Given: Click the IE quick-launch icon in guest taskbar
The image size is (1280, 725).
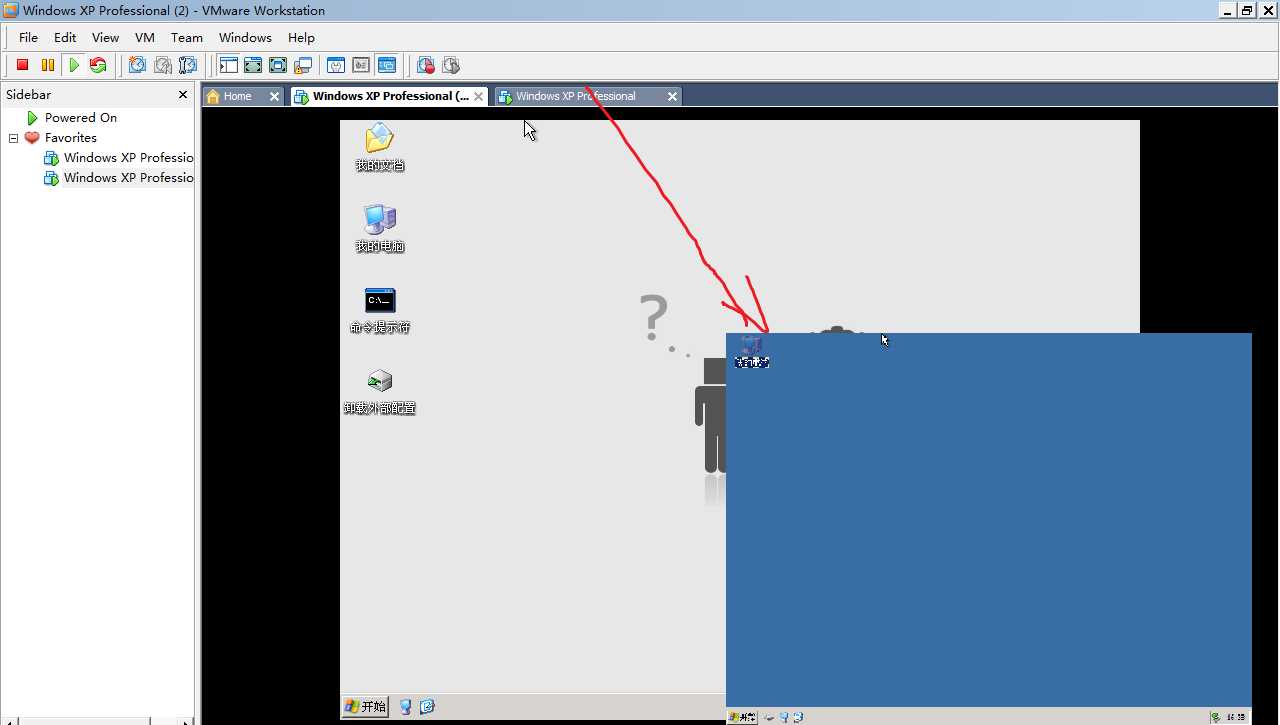Looking at the screenshot, I should click(427, 706).
